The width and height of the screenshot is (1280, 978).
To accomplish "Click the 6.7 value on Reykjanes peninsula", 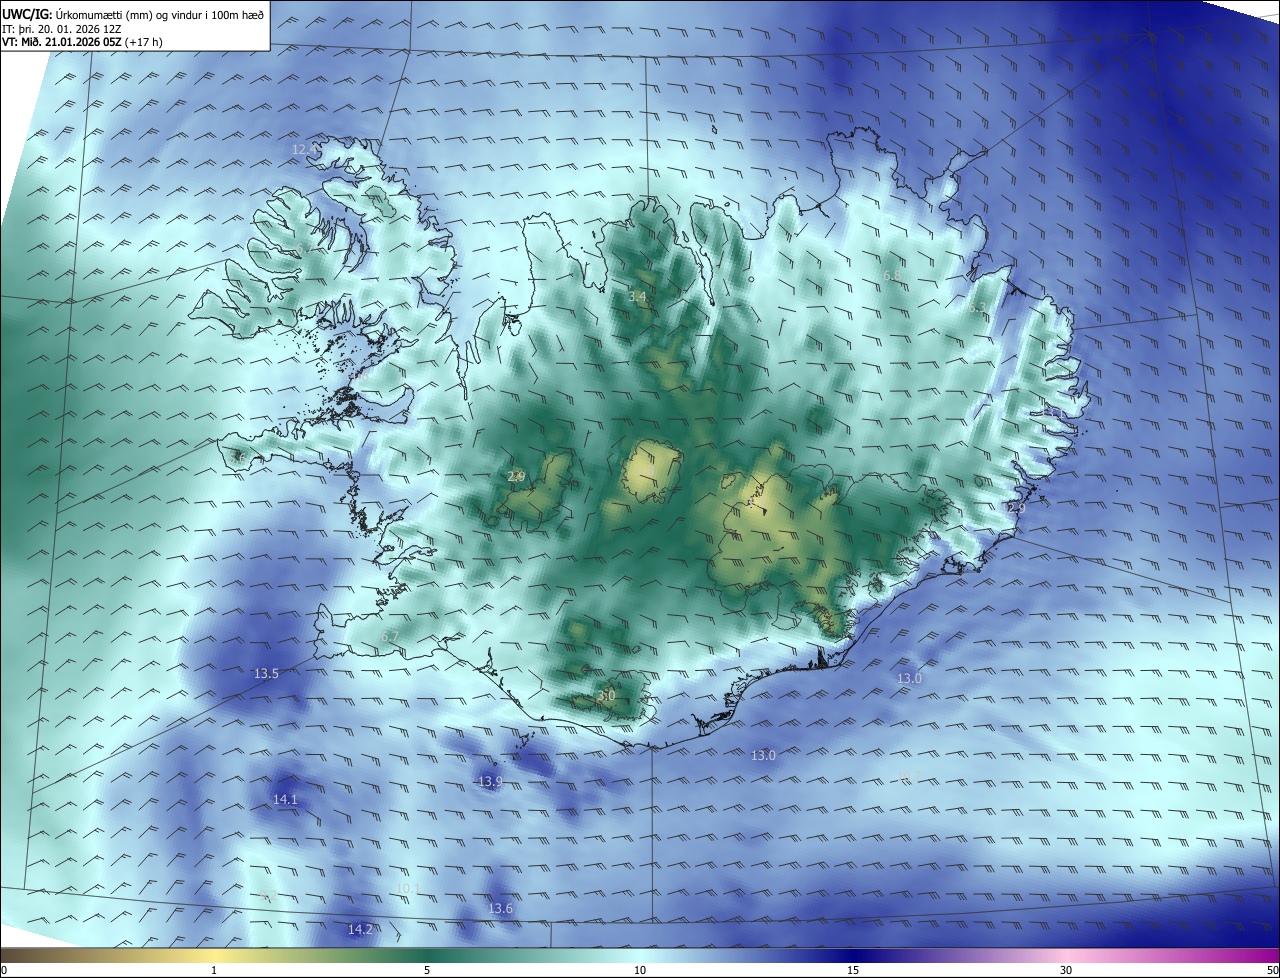I will point(390,636).
